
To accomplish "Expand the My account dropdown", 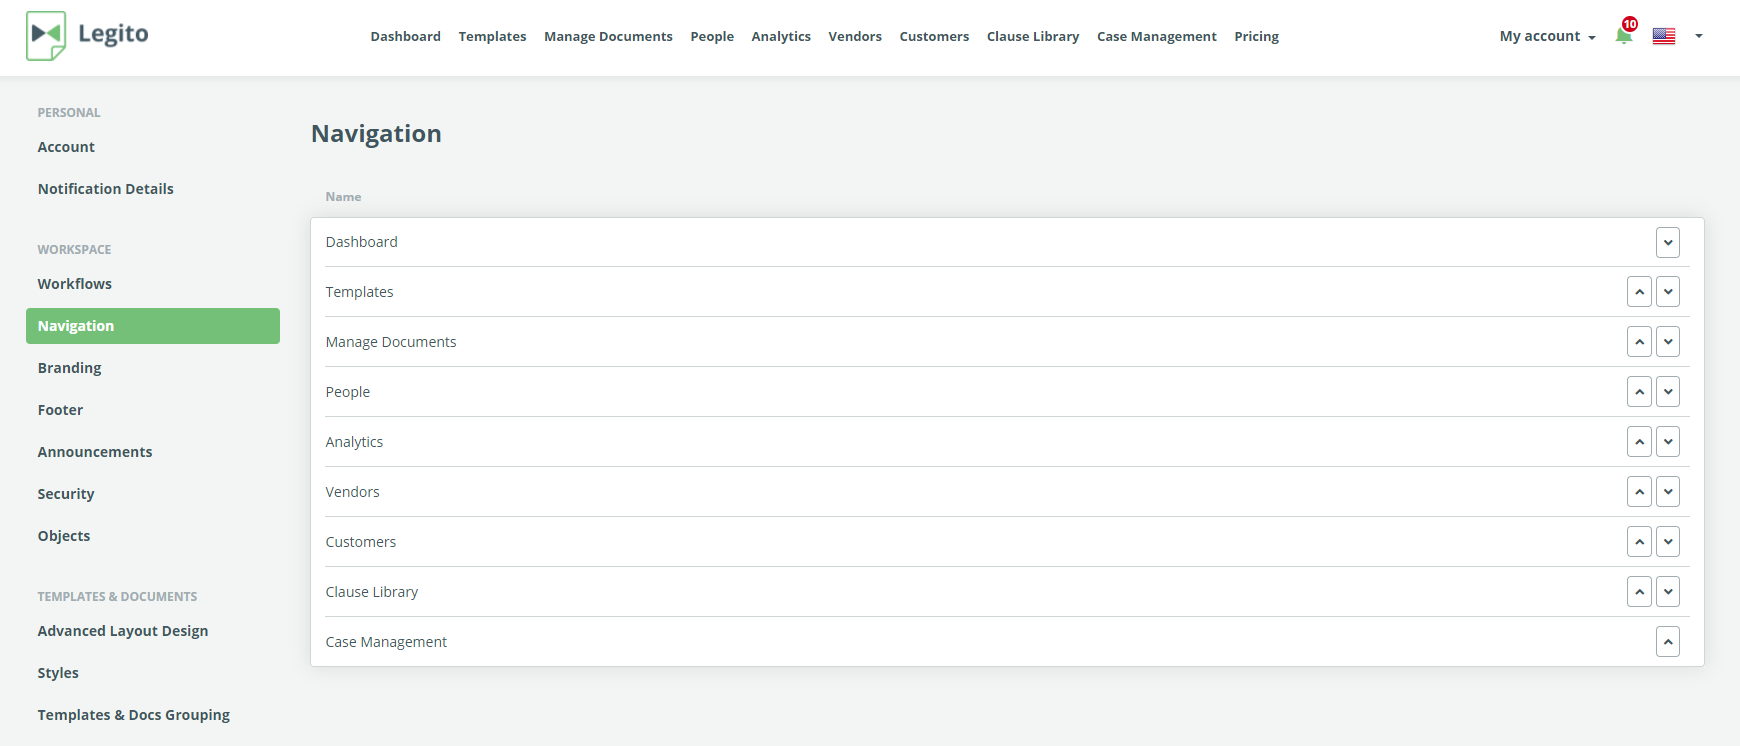I will 1546,36.
